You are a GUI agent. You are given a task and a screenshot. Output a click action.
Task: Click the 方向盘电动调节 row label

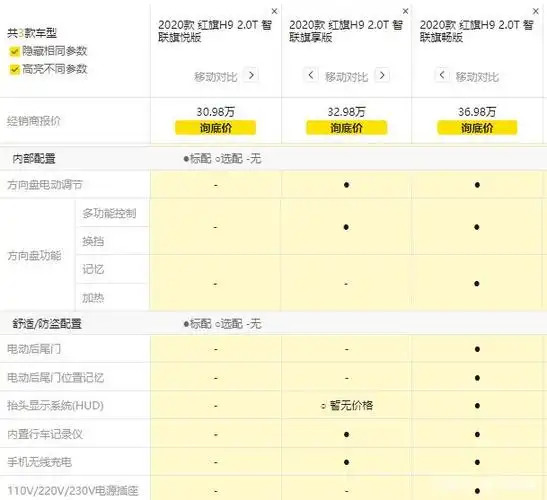(45, 185)
